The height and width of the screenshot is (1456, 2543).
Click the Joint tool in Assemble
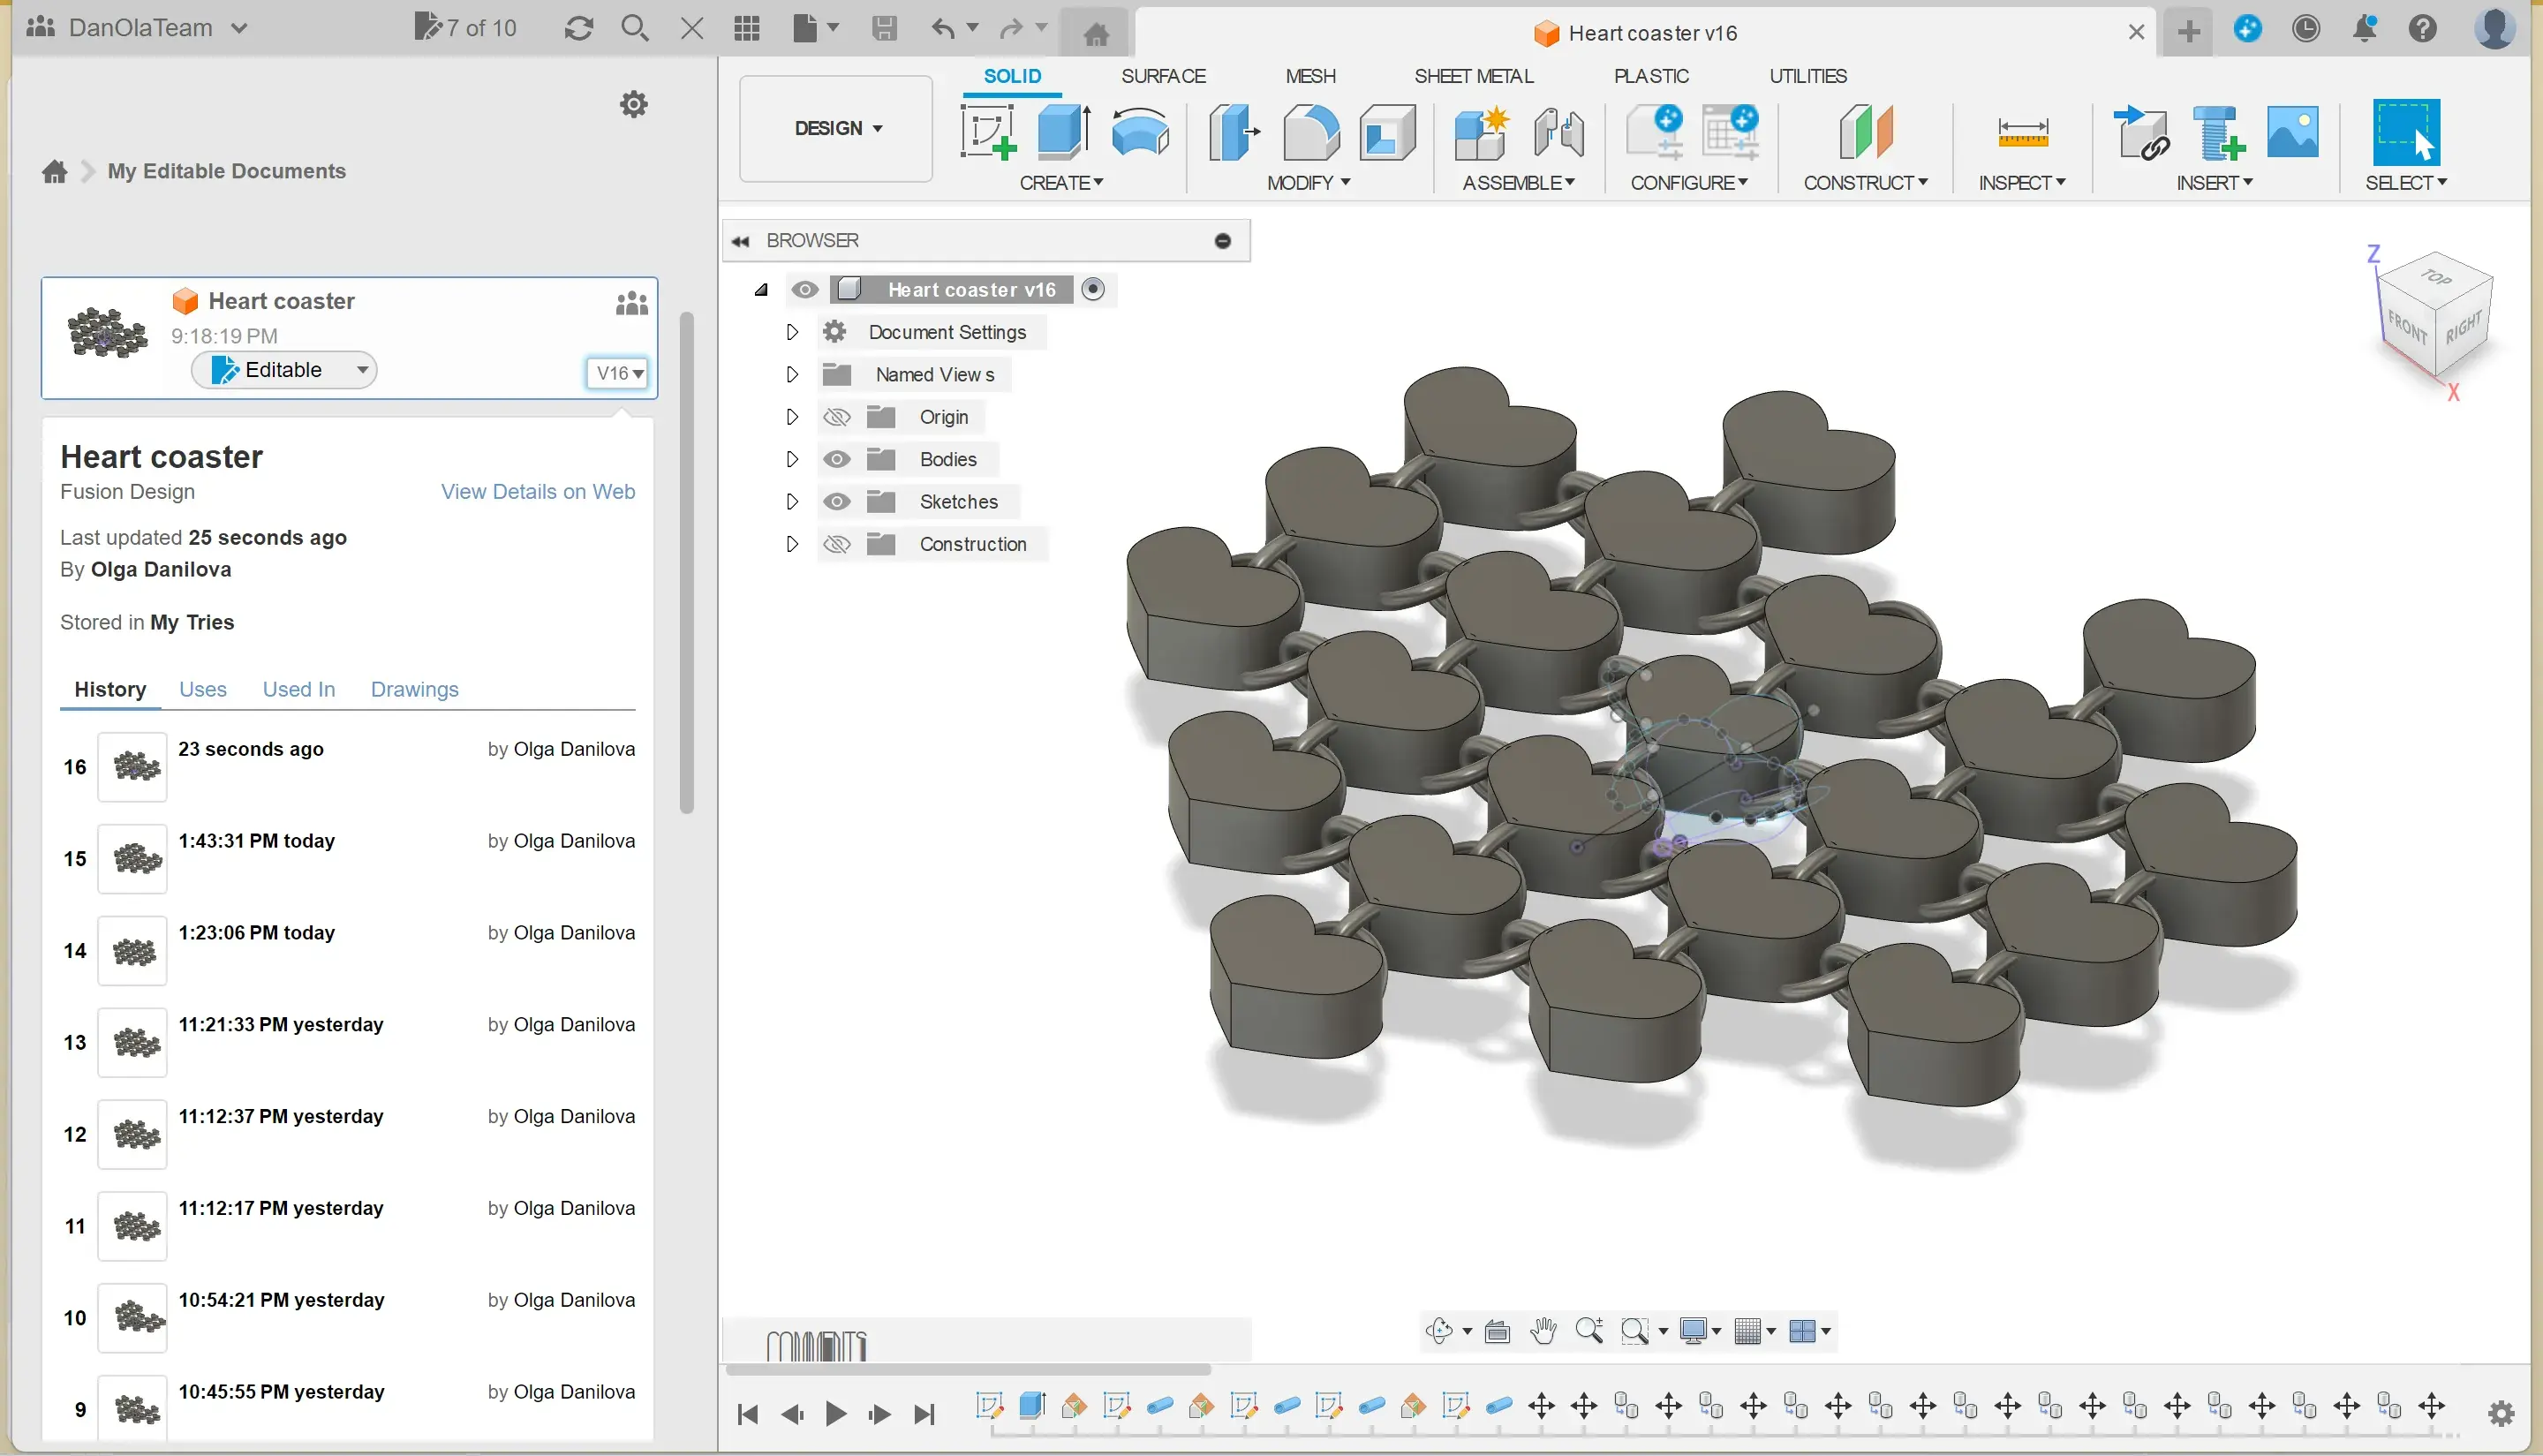1557,132
